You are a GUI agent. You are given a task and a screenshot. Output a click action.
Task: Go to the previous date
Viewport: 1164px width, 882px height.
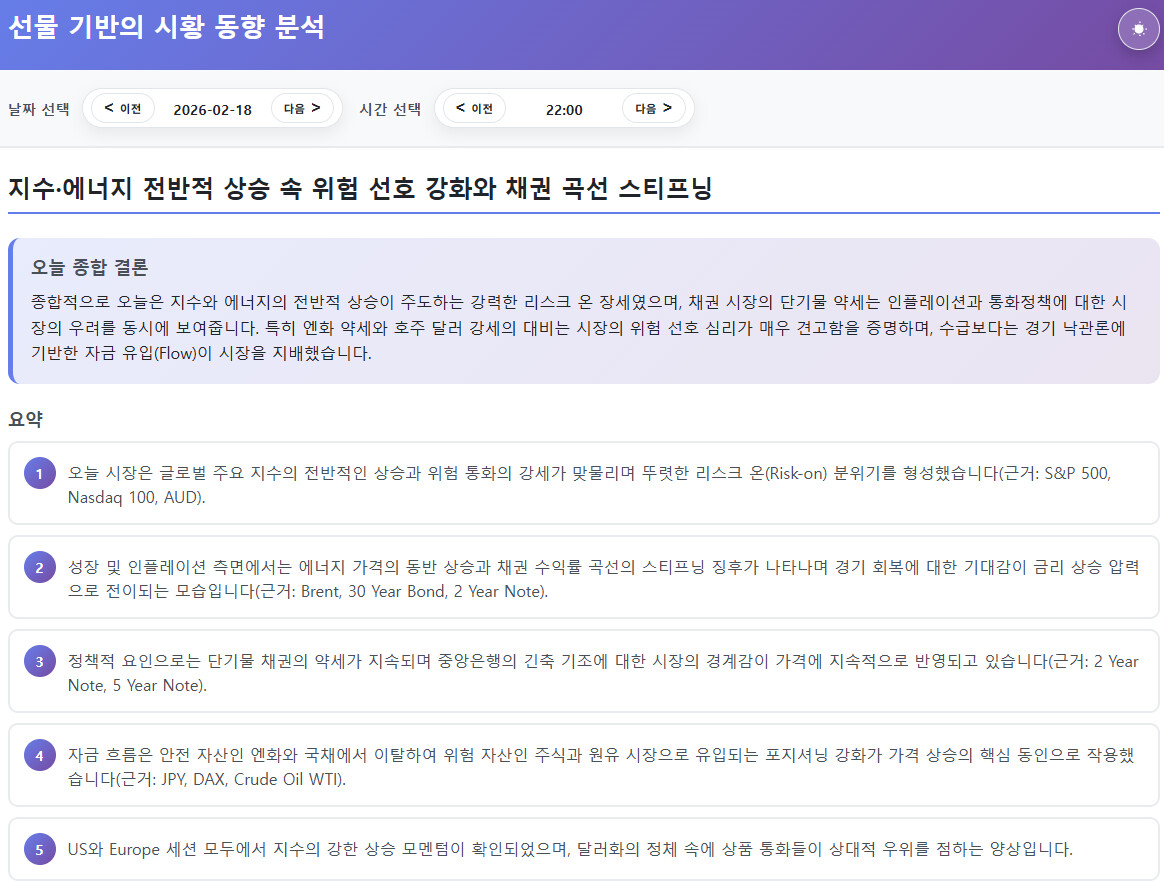(123, 108)
